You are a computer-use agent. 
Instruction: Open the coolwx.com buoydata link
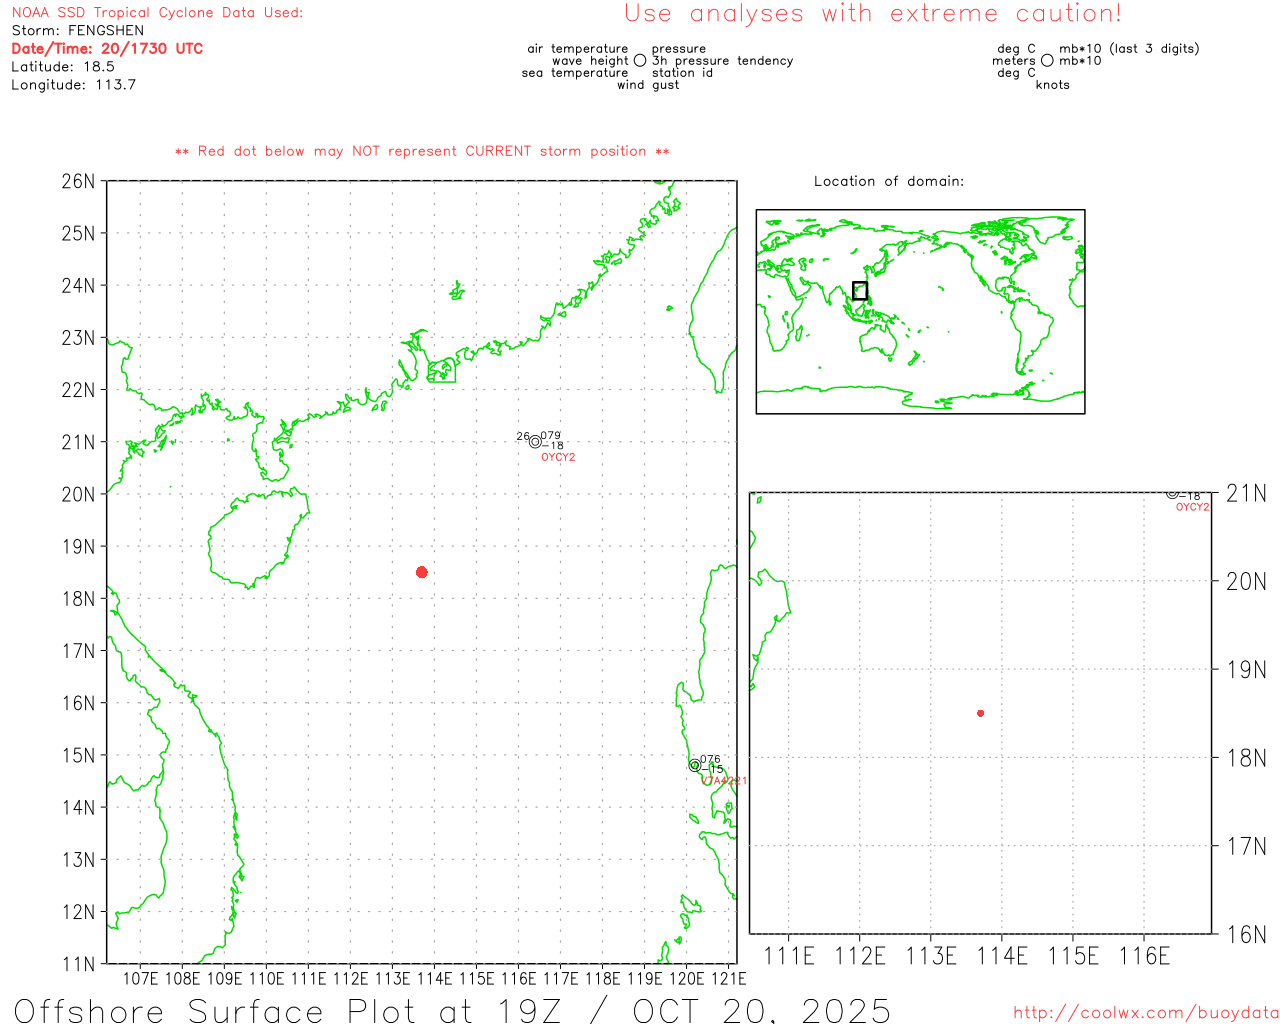coord(1145,1013)
